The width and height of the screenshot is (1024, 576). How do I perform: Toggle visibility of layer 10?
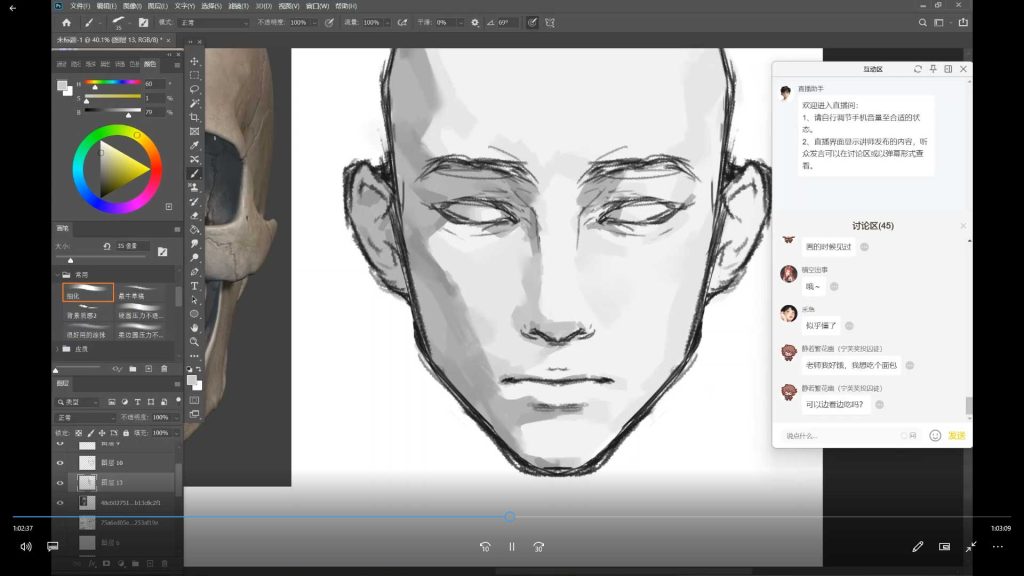(x=60, y=463)
